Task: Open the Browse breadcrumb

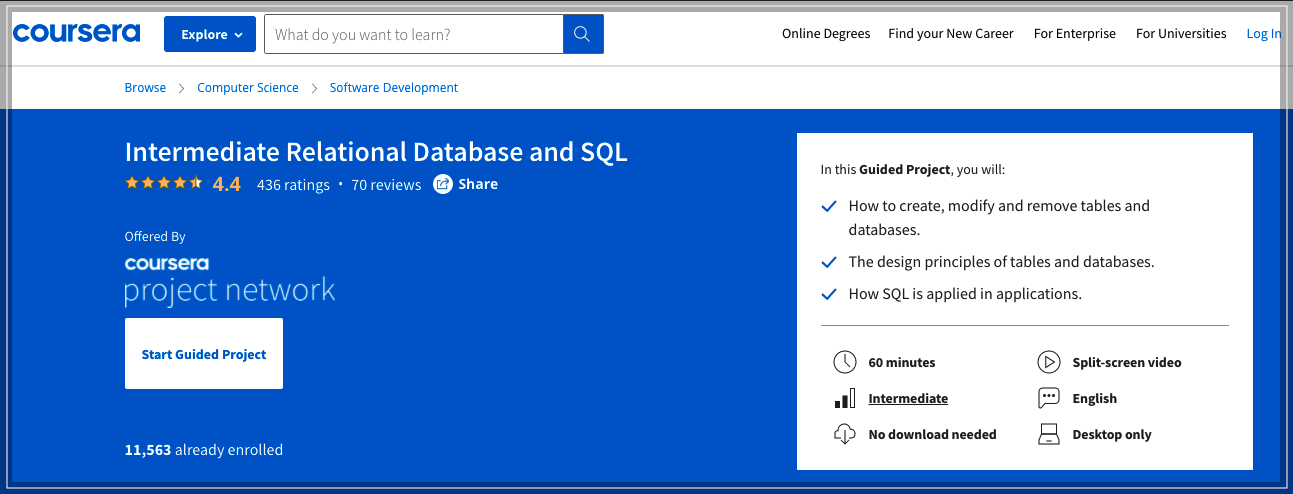Action: pos(145,88)
